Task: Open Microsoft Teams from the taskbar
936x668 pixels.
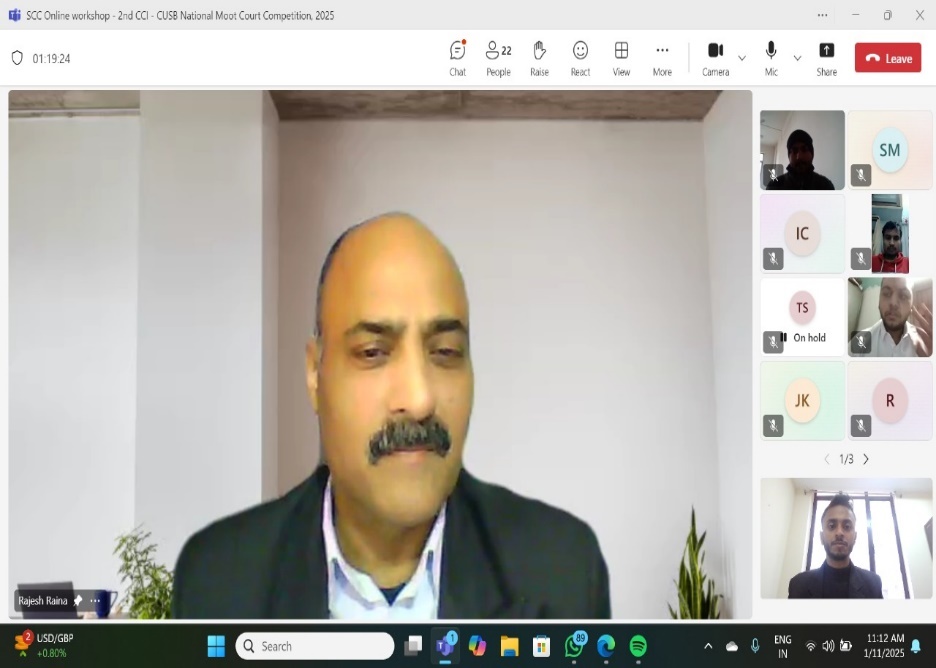Action: [445, 646]
